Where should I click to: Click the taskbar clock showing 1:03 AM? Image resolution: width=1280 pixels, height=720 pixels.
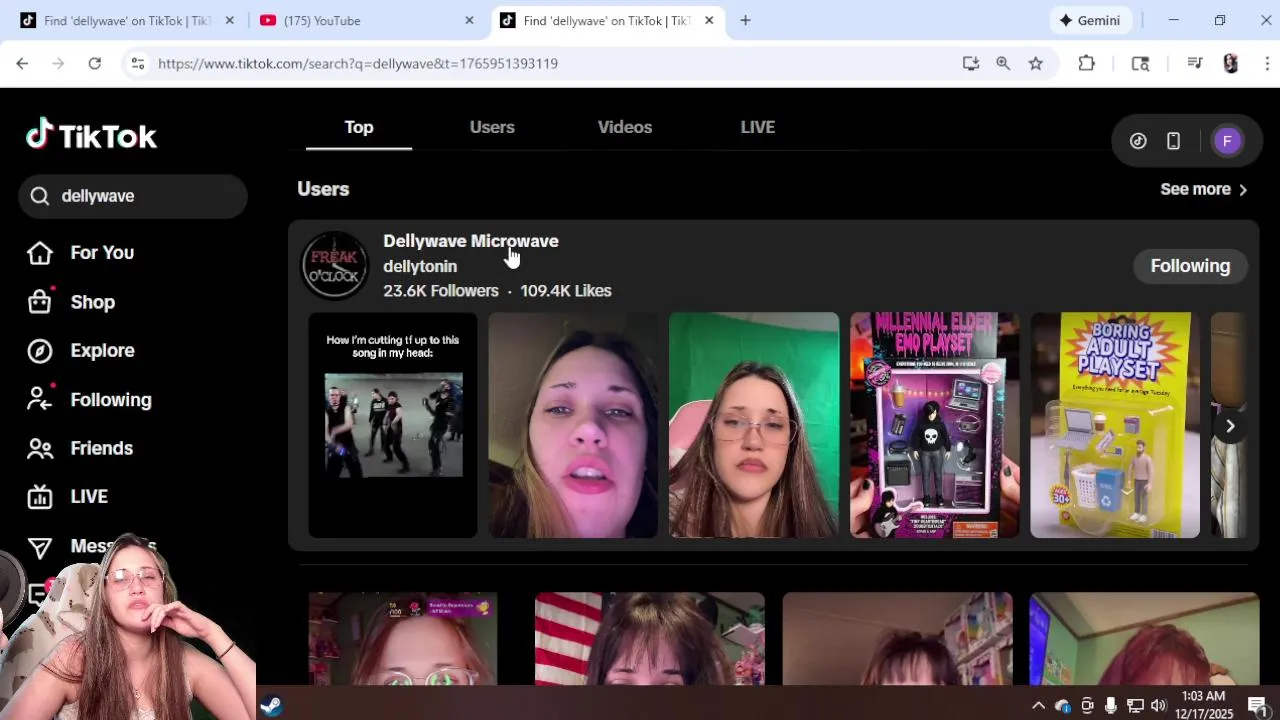[x=1203, y=705]
